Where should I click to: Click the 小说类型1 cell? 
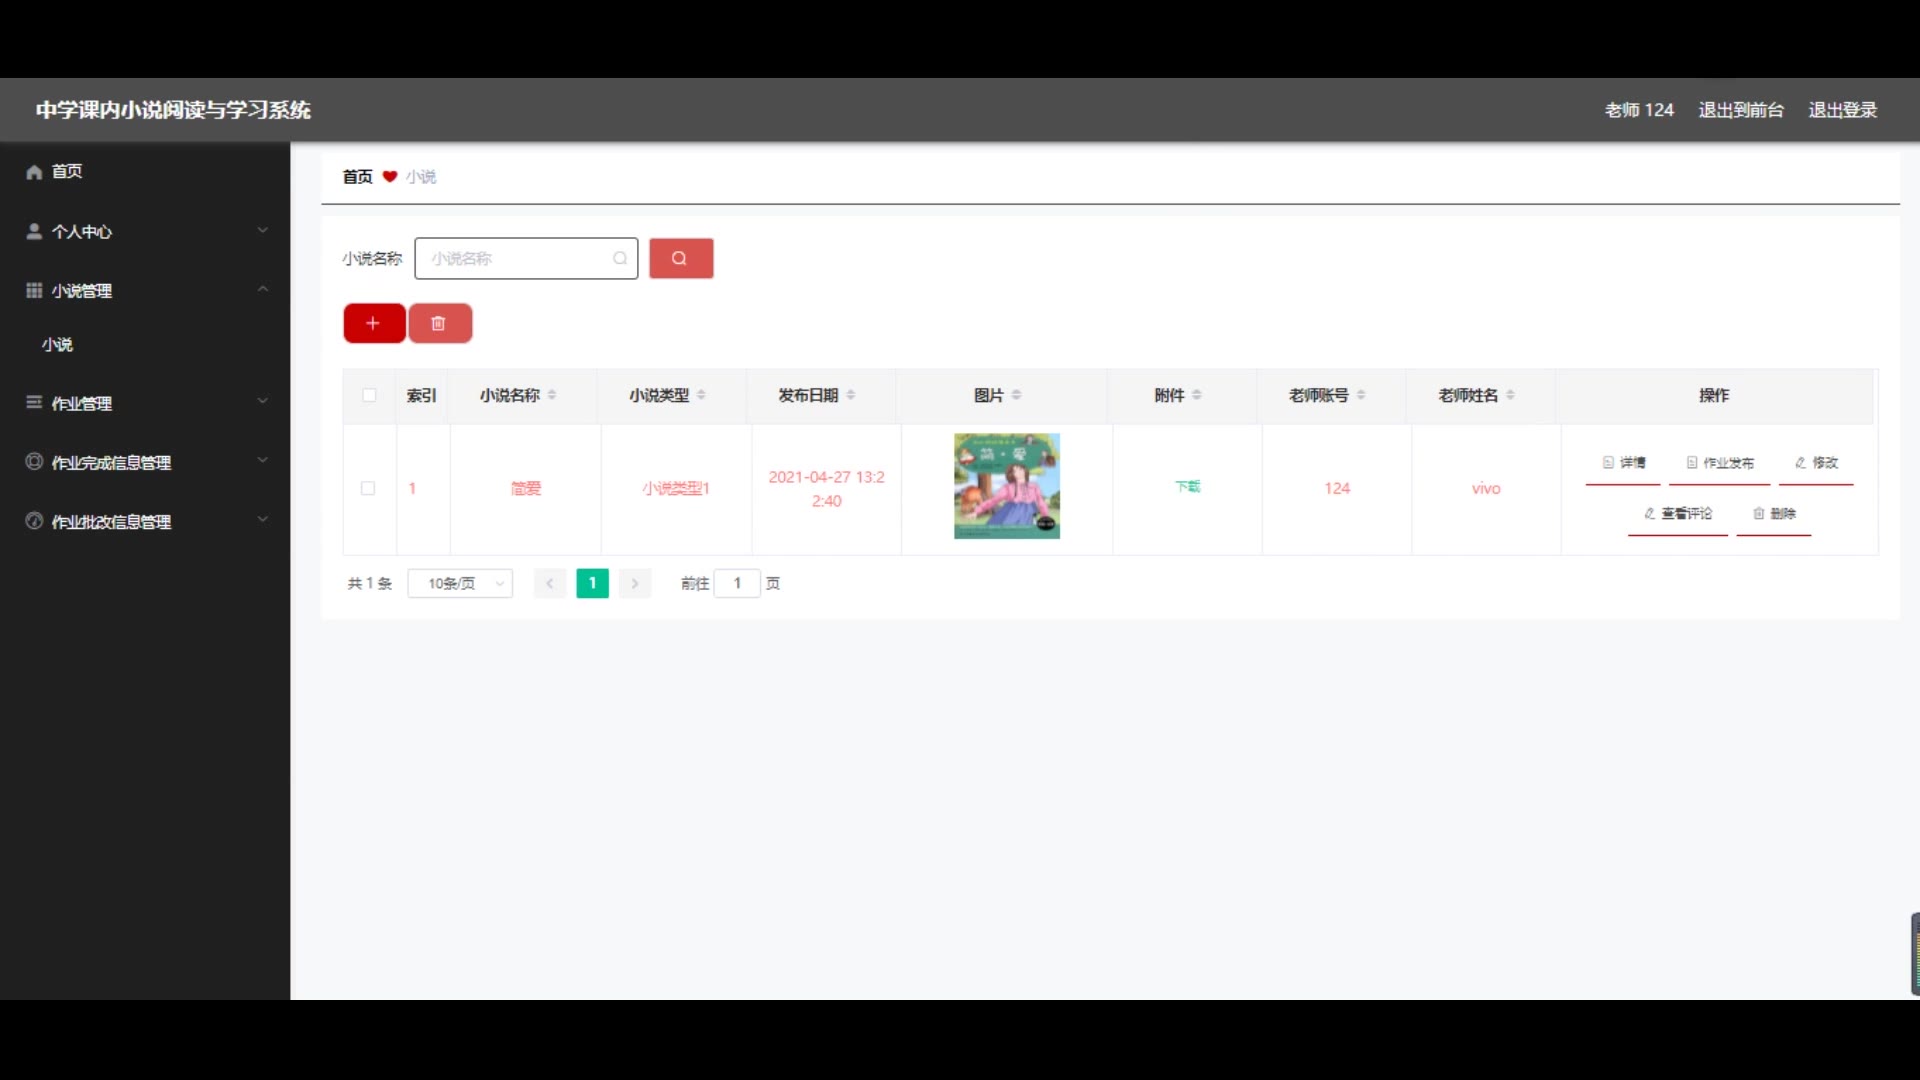[x=676, y=488]
